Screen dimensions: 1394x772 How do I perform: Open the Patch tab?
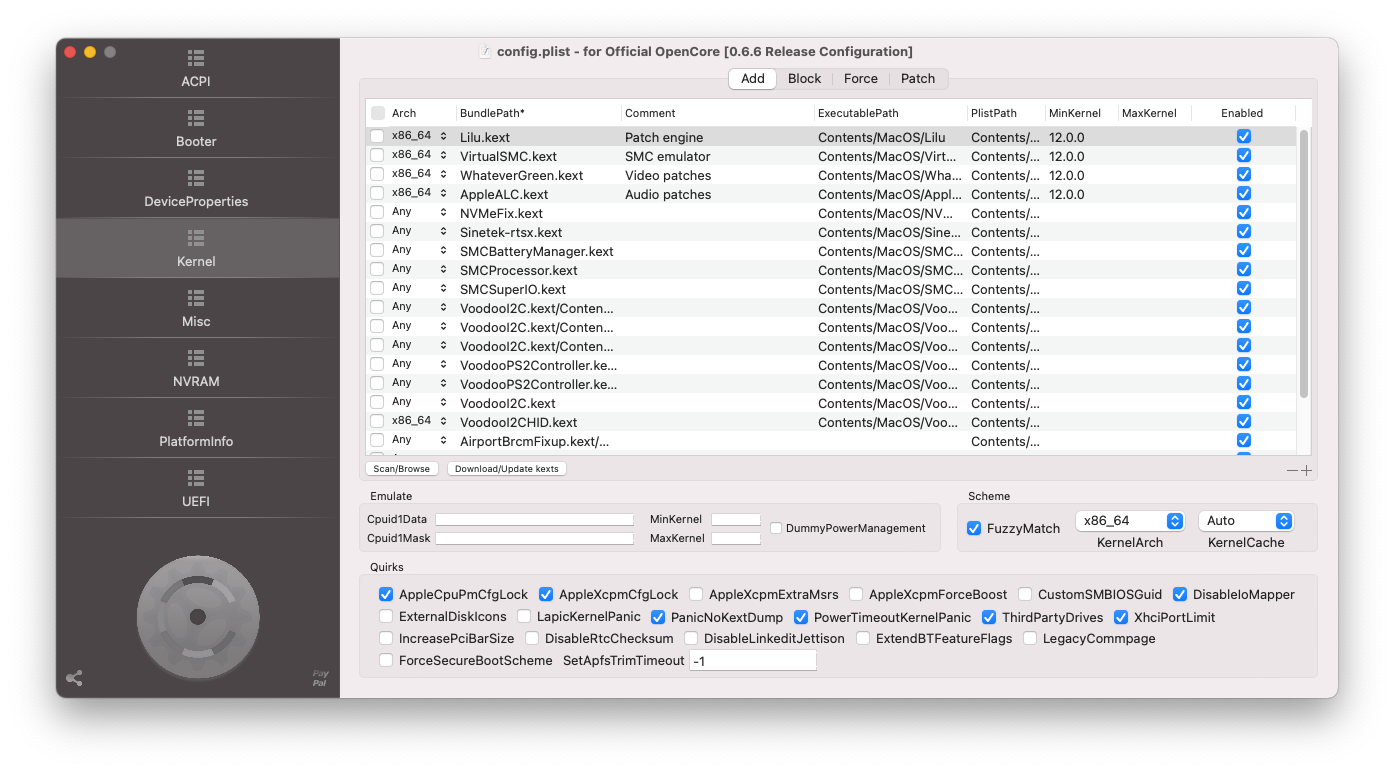tap(918, 79)
